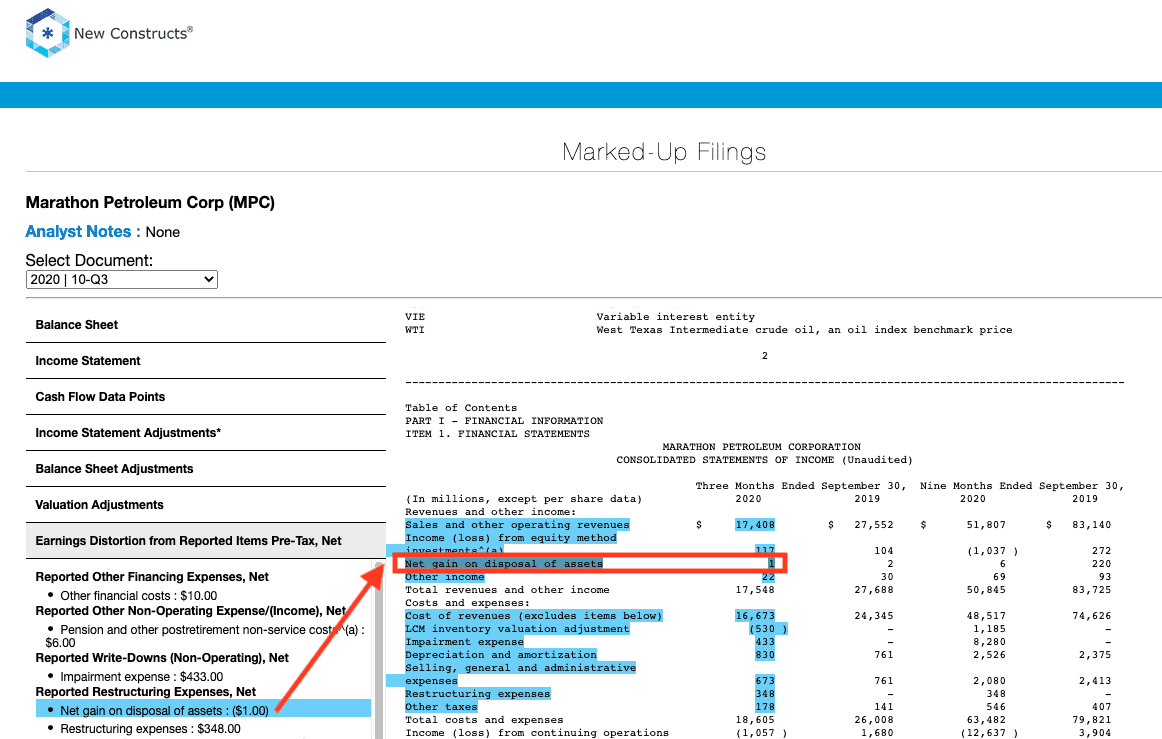Open Income Statement Adjustments* section
1162x739 pixels.
(x=206, y=433)
